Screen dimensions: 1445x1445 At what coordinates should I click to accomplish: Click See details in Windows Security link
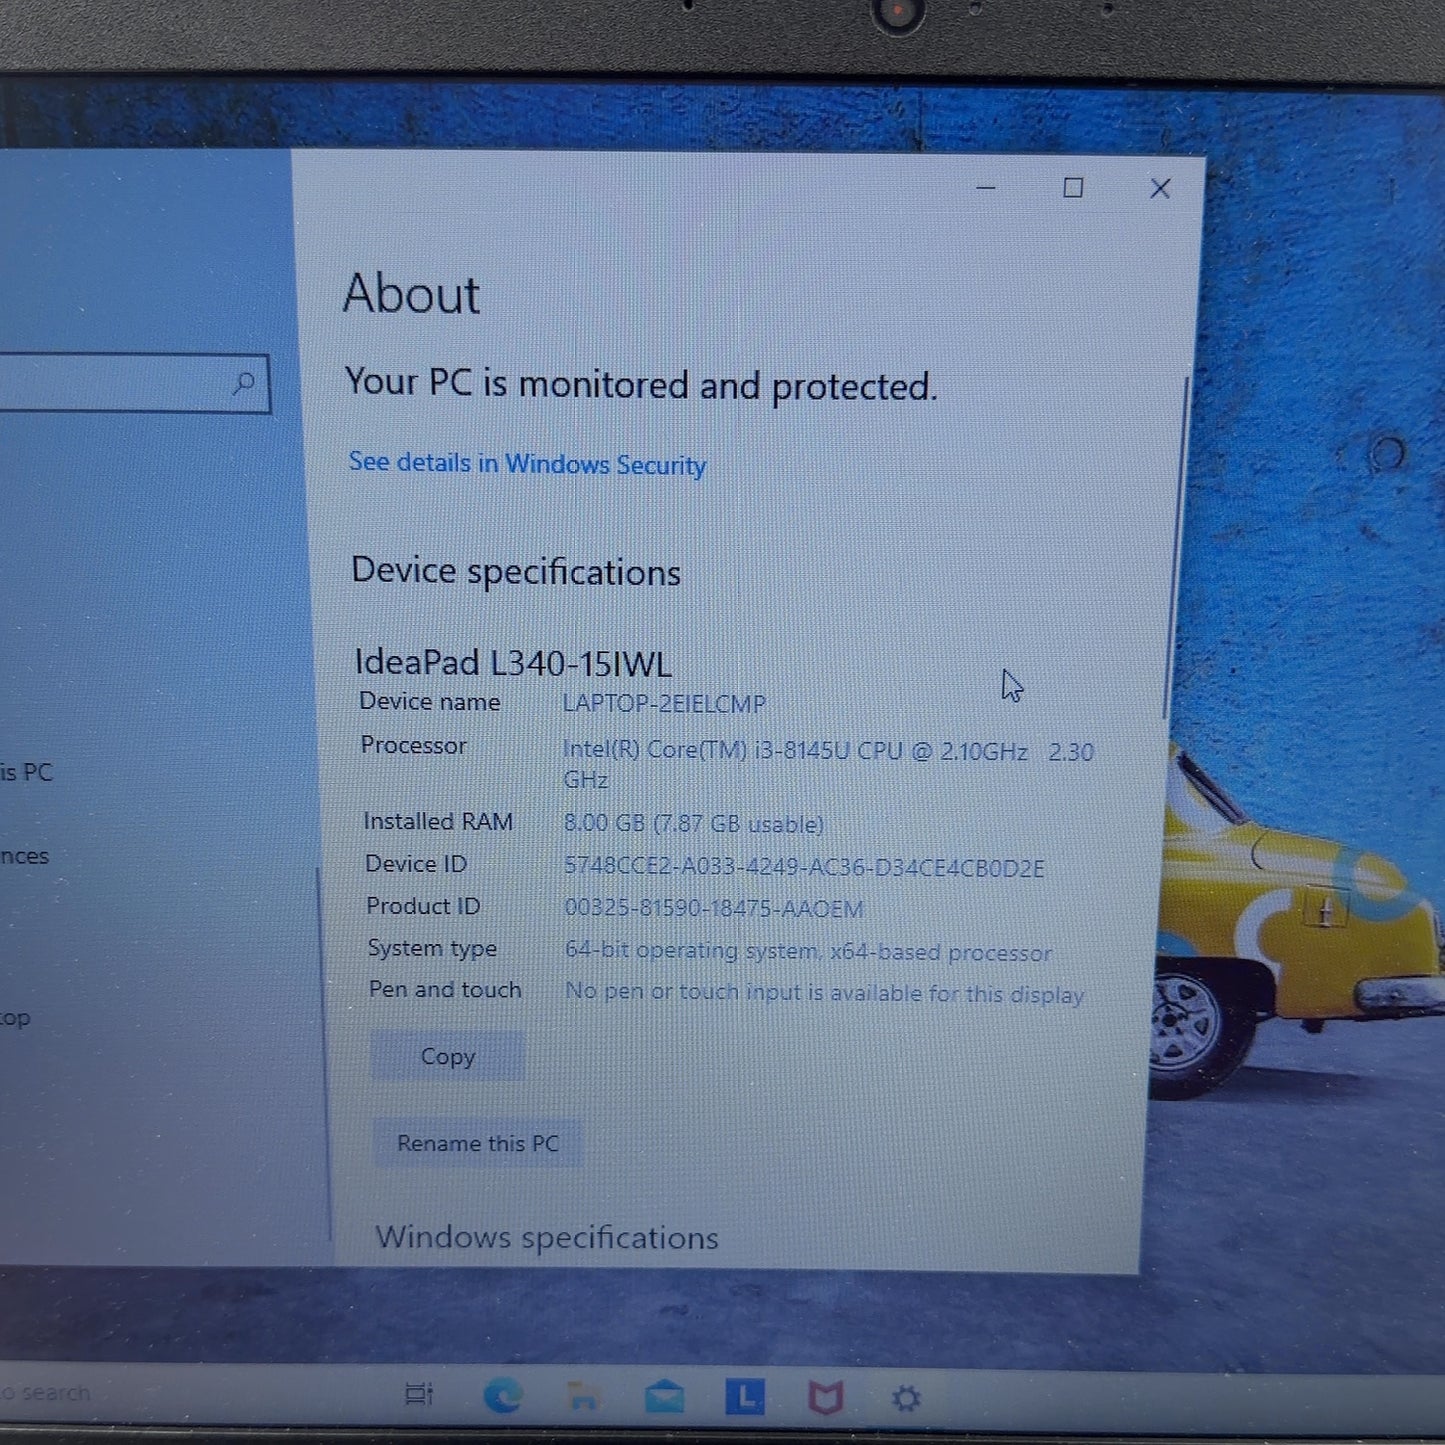coord(527,464)
